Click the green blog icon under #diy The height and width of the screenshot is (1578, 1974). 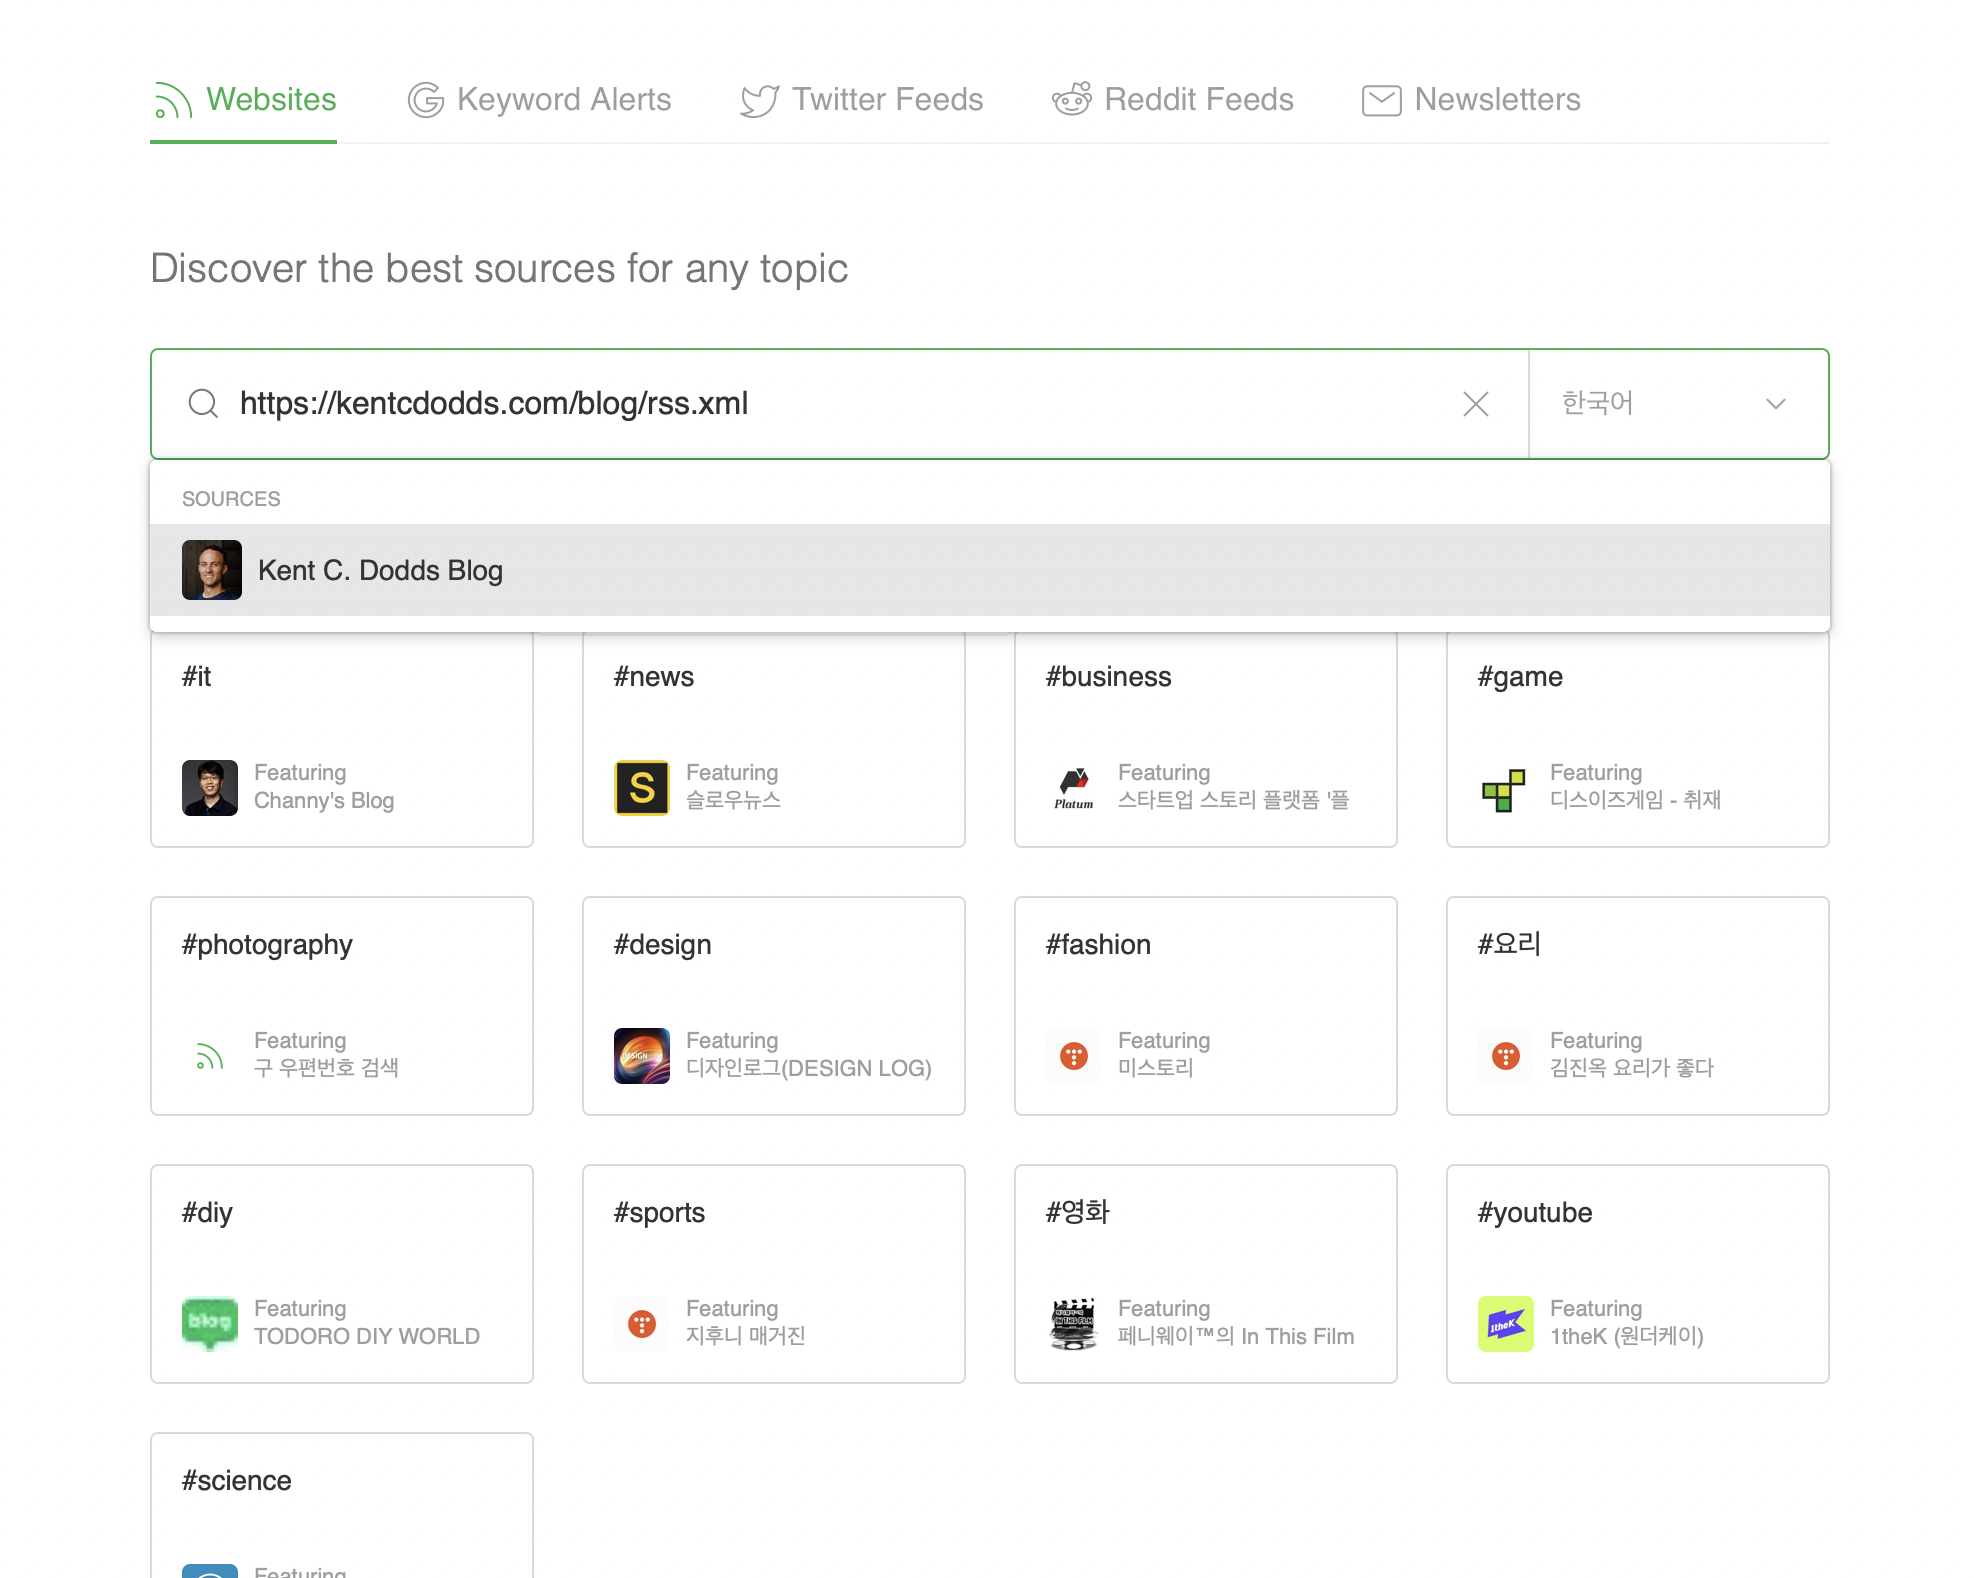(x=210, y=1323)
